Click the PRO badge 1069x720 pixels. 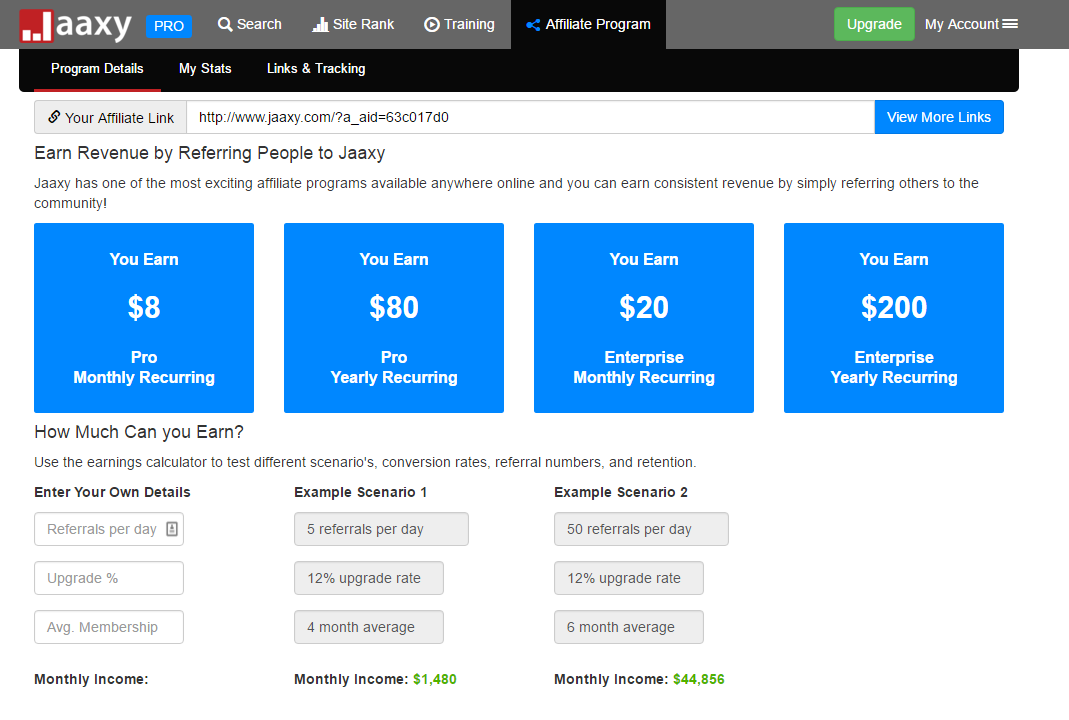coord(168,26)
